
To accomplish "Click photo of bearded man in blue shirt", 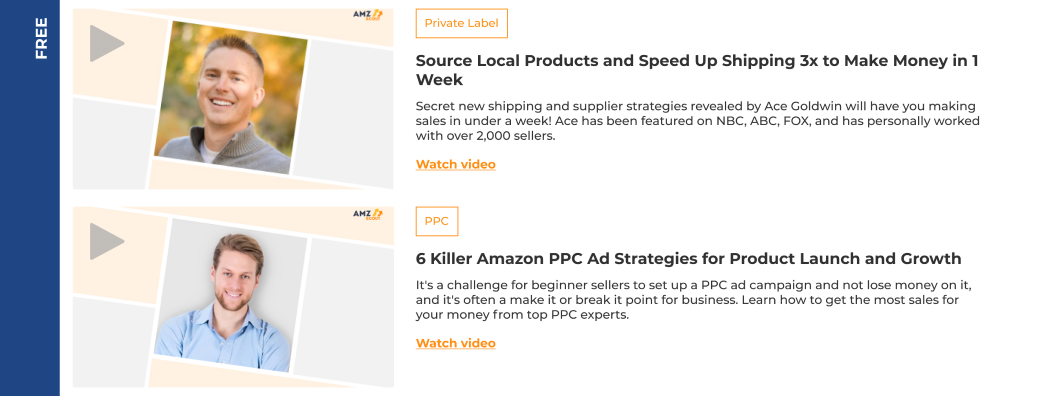I will pos(231,295).
